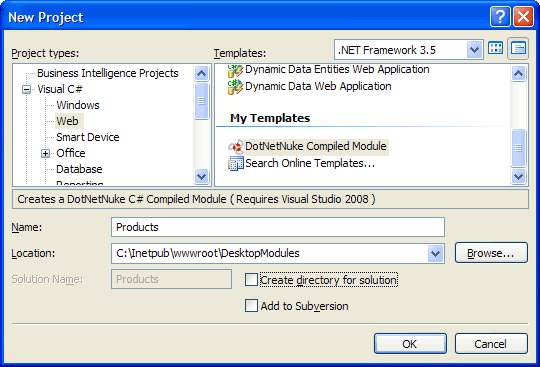Select Visual C# project type

click(60, 89)
